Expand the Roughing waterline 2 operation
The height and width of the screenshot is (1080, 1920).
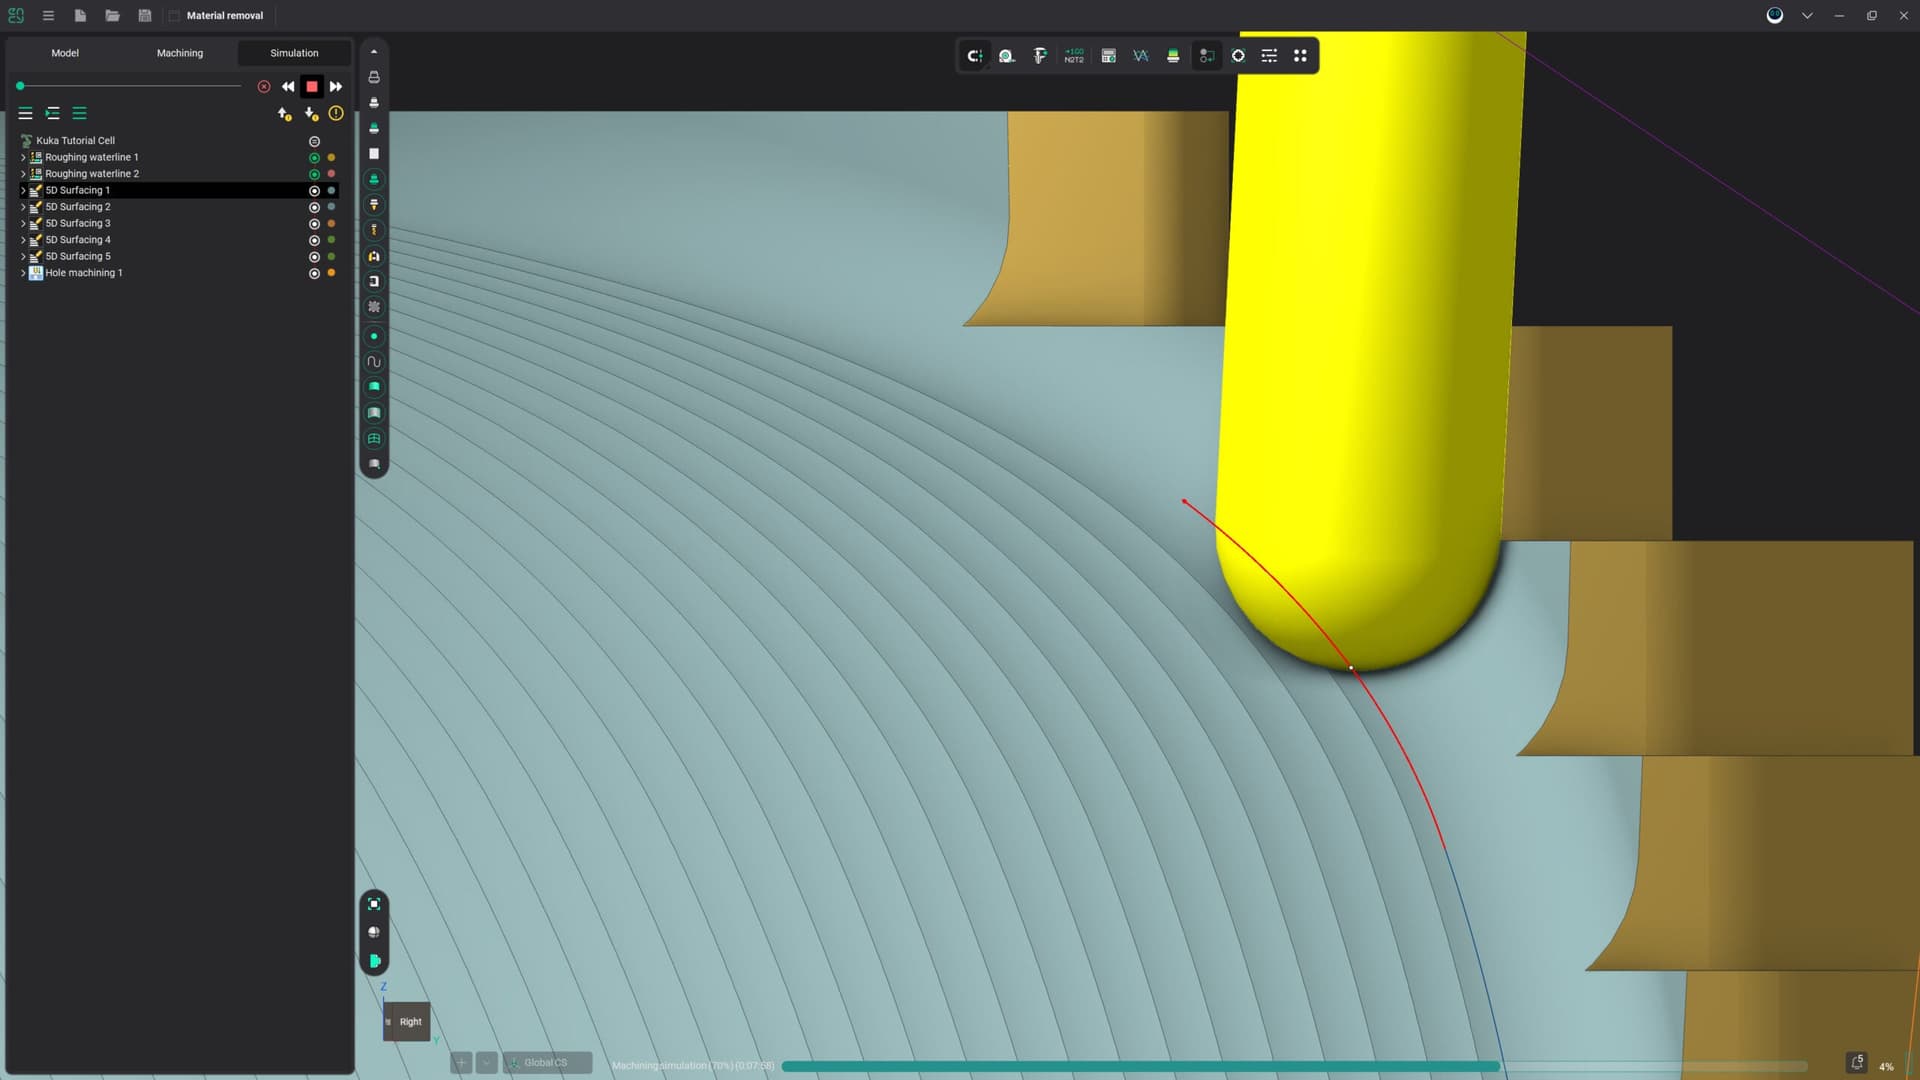[x=22, y=173]
